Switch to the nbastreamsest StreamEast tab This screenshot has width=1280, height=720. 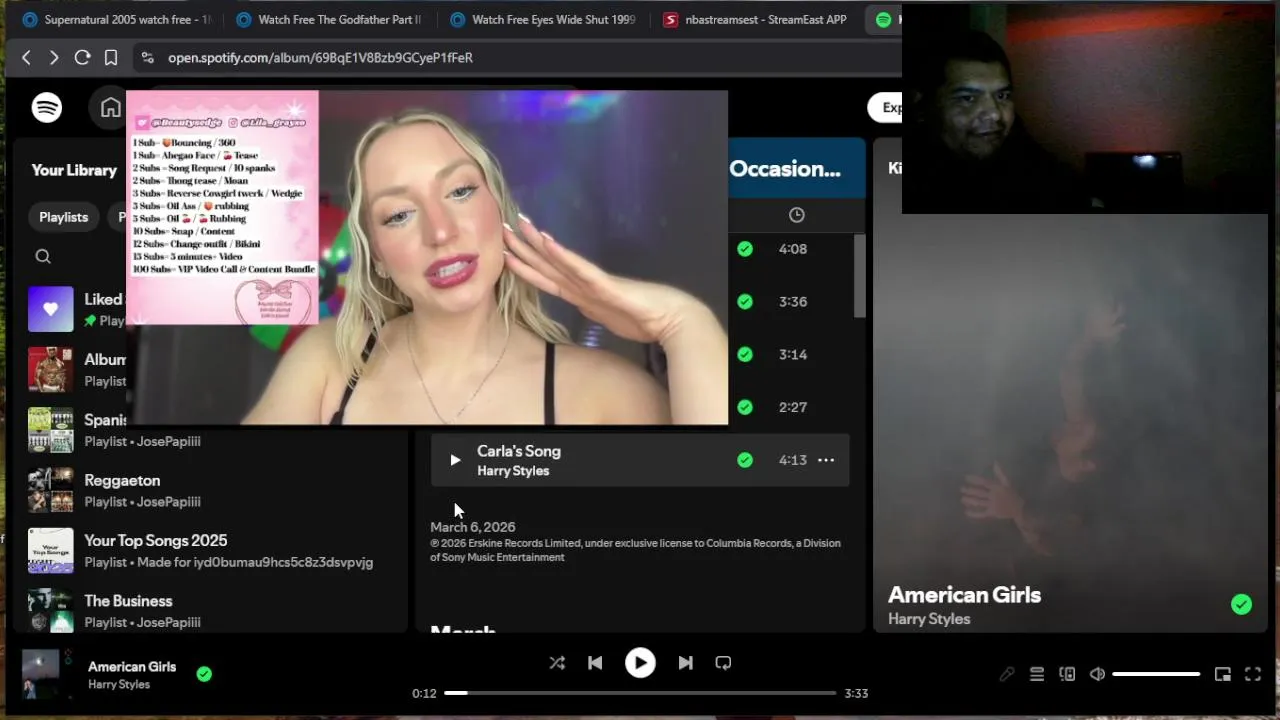756,19
